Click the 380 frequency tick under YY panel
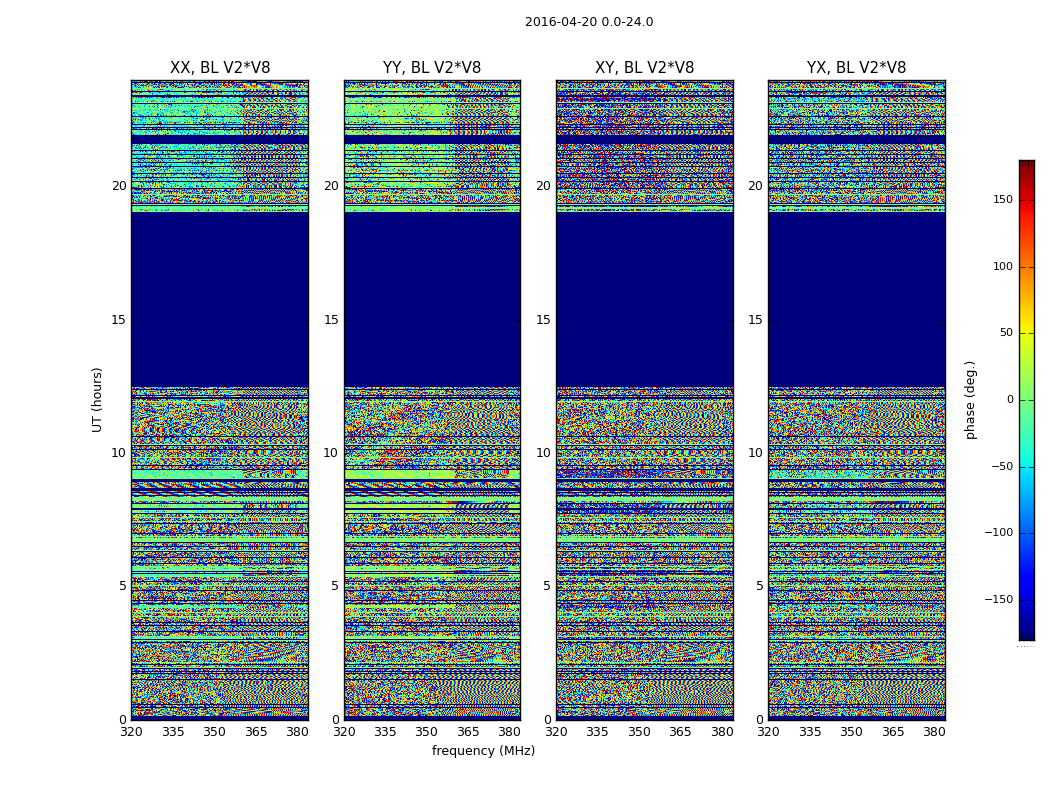The image size is (1050, 800). point(510,732)
